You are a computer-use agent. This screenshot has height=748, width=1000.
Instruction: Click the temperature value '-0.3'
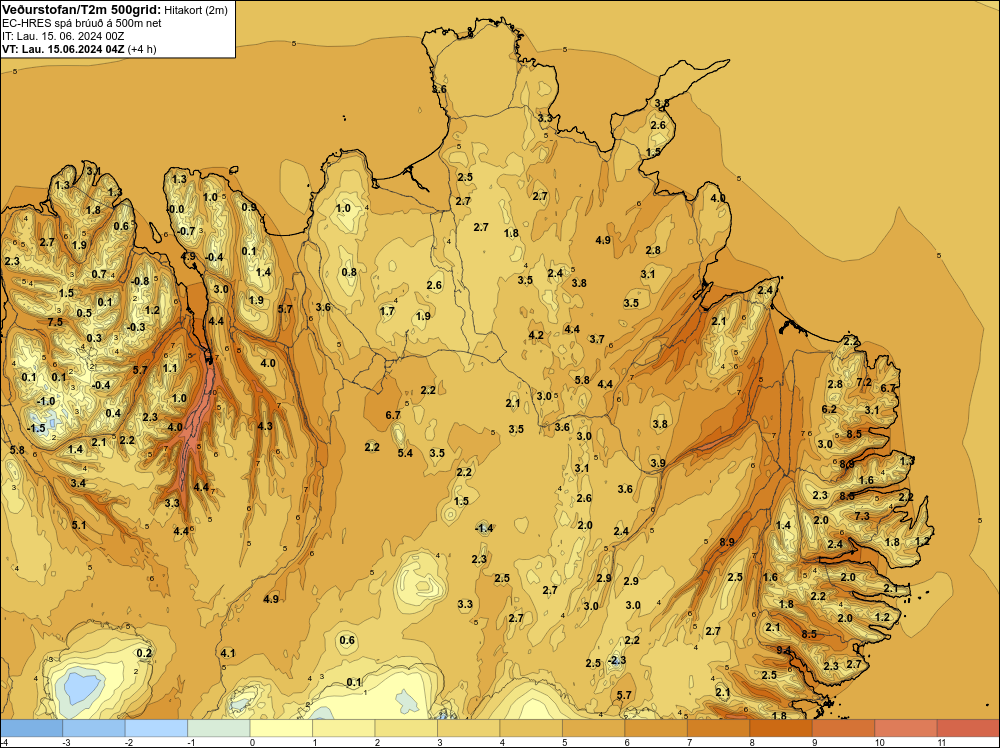pyautogui.click(x=136, y=327)
